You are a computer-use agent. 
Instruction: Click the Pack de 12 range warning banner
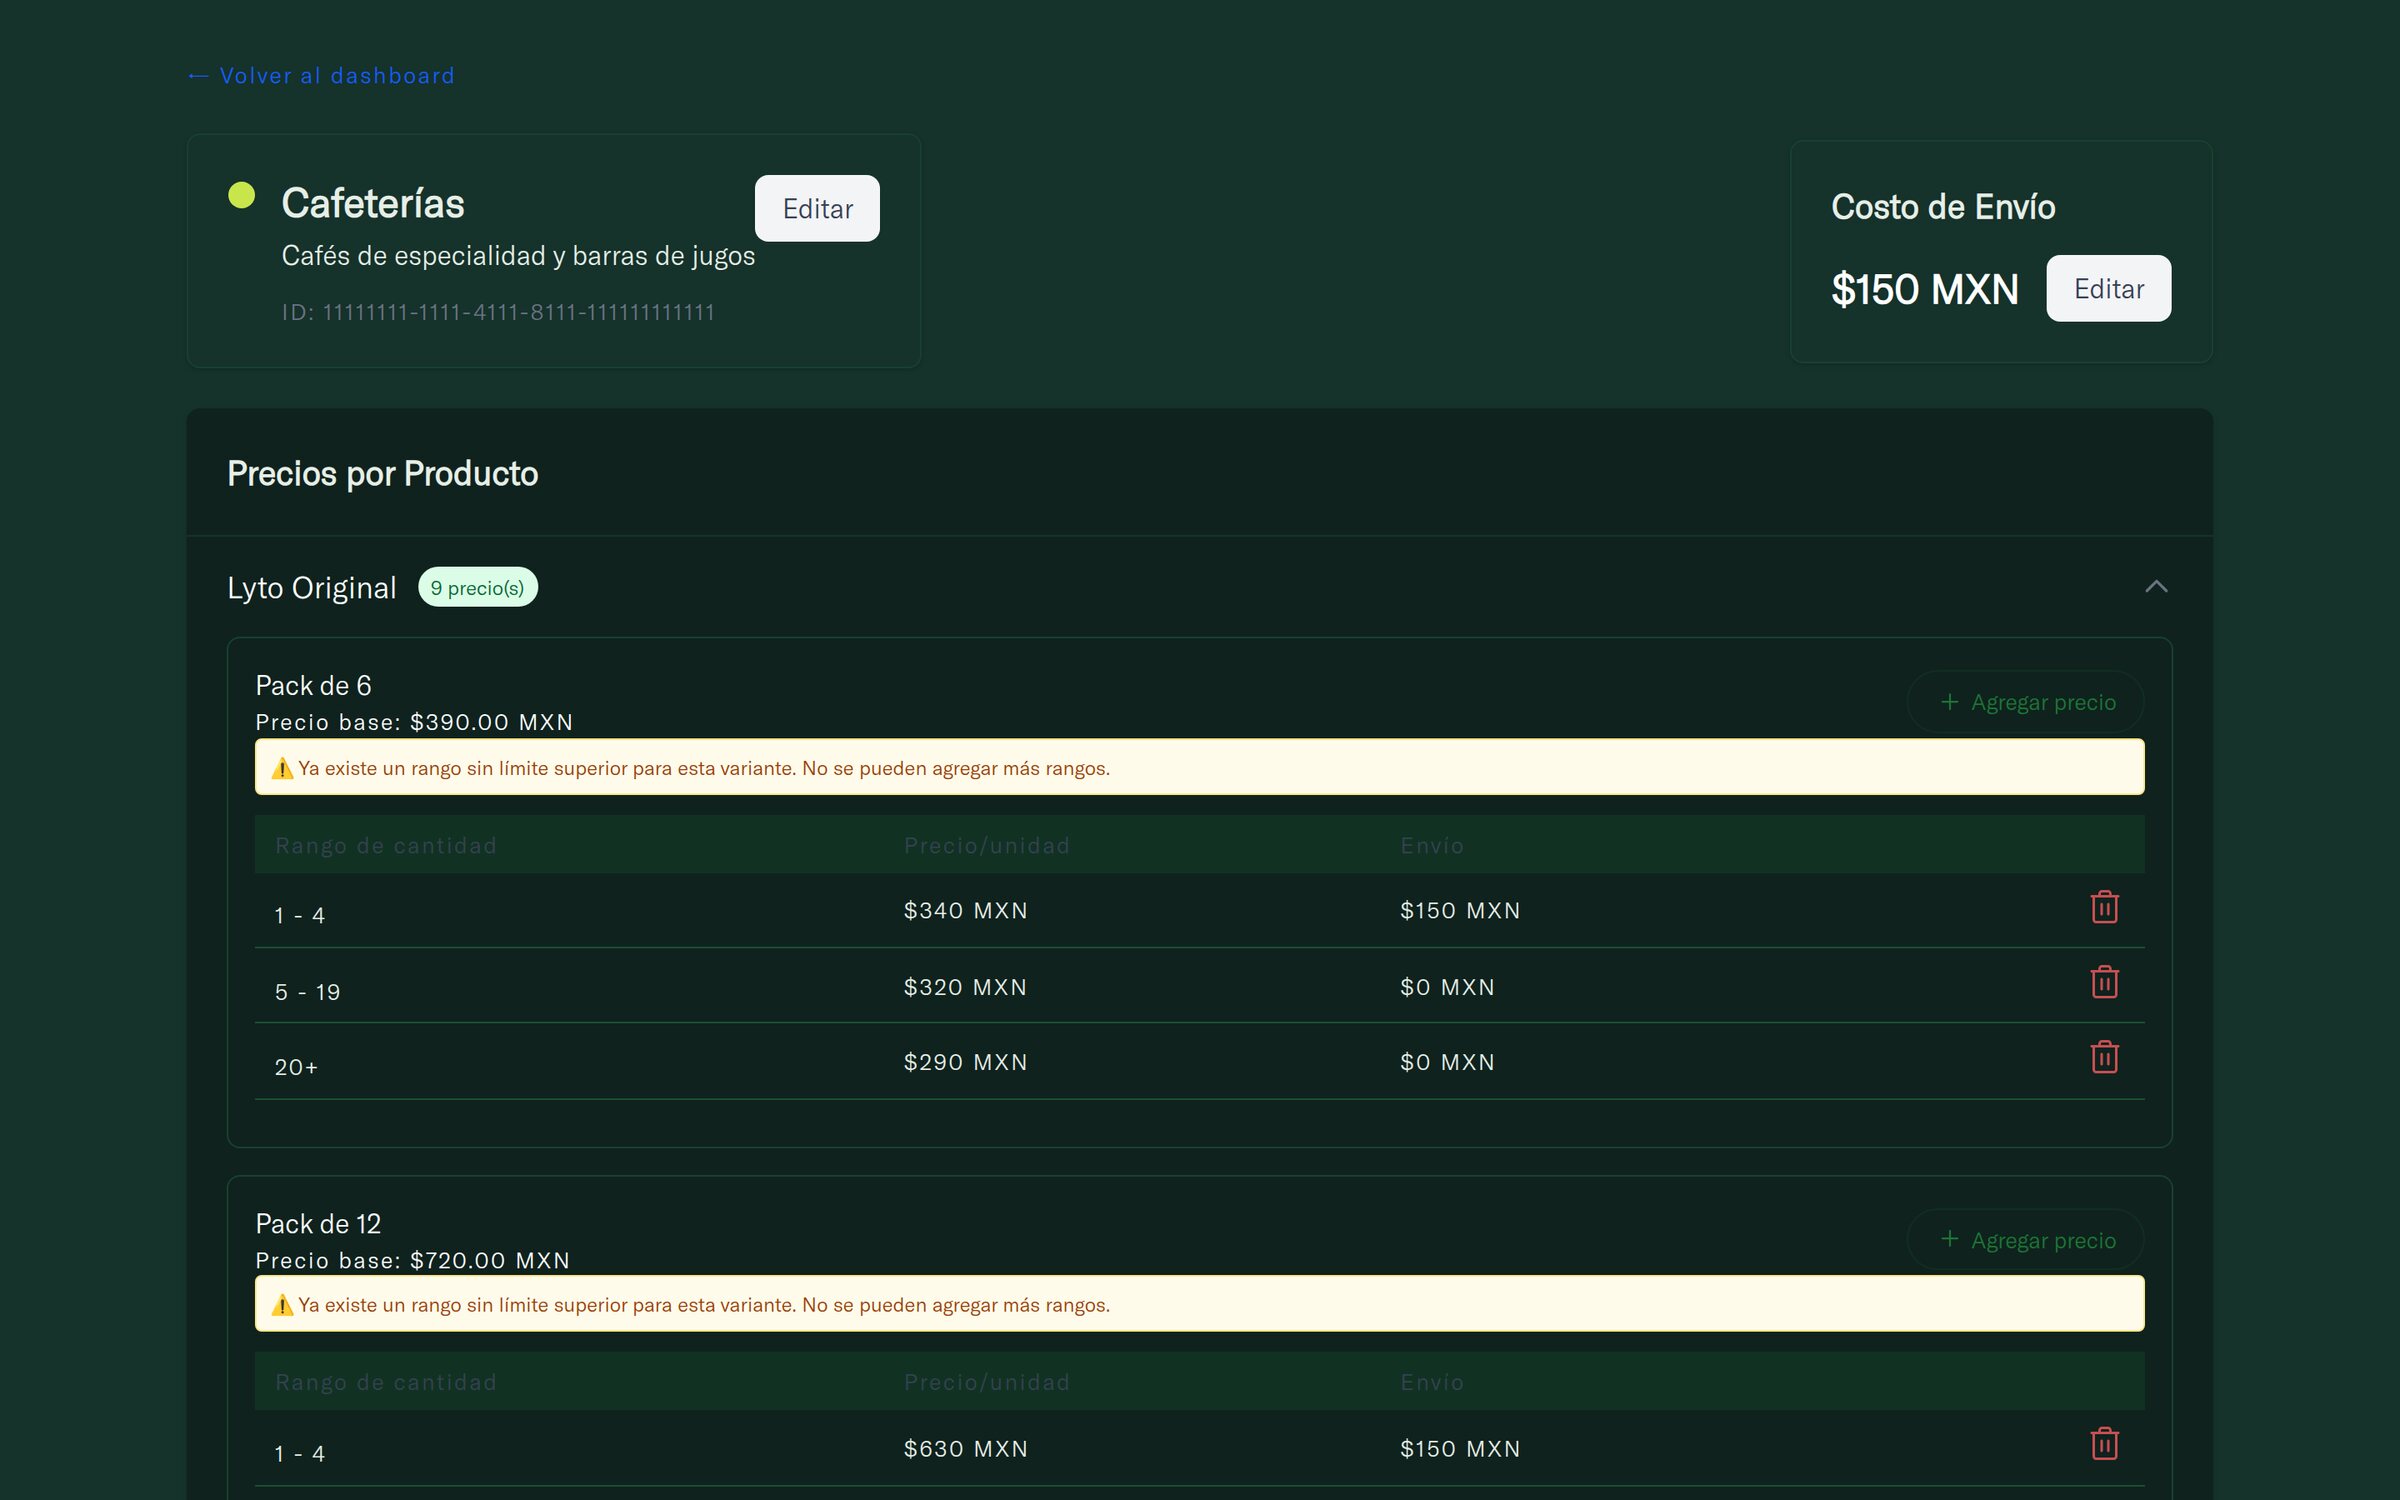pos(1199,1303)
